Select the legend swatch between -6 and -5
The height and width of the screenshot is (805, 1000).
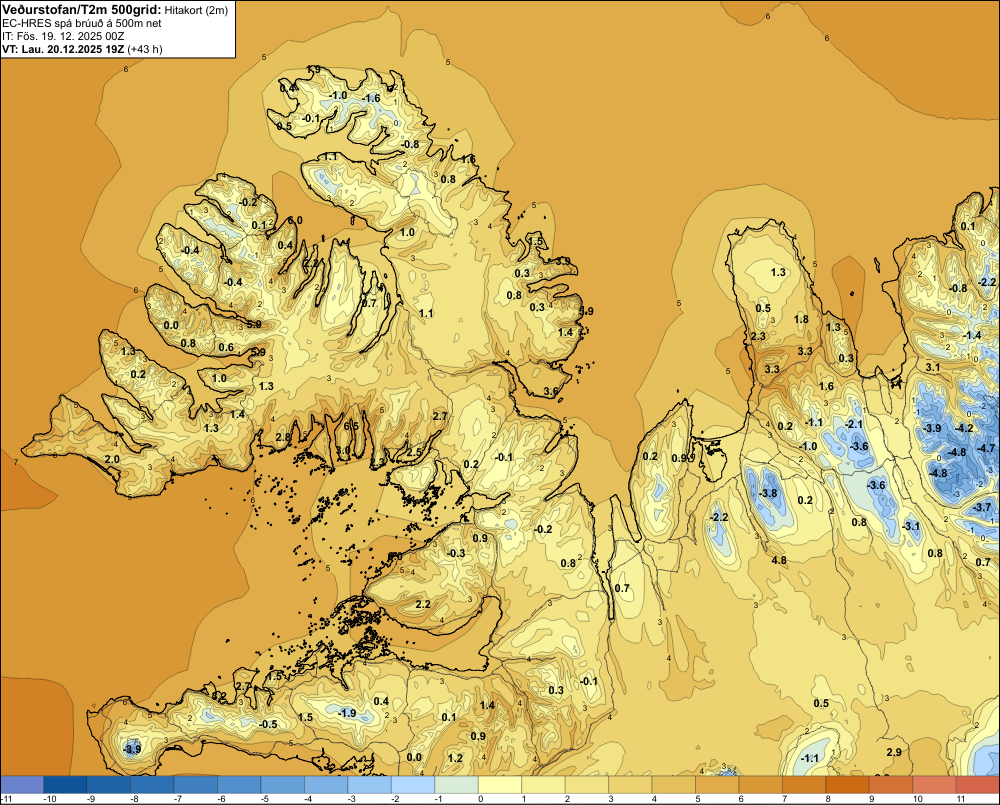(239, 785)
